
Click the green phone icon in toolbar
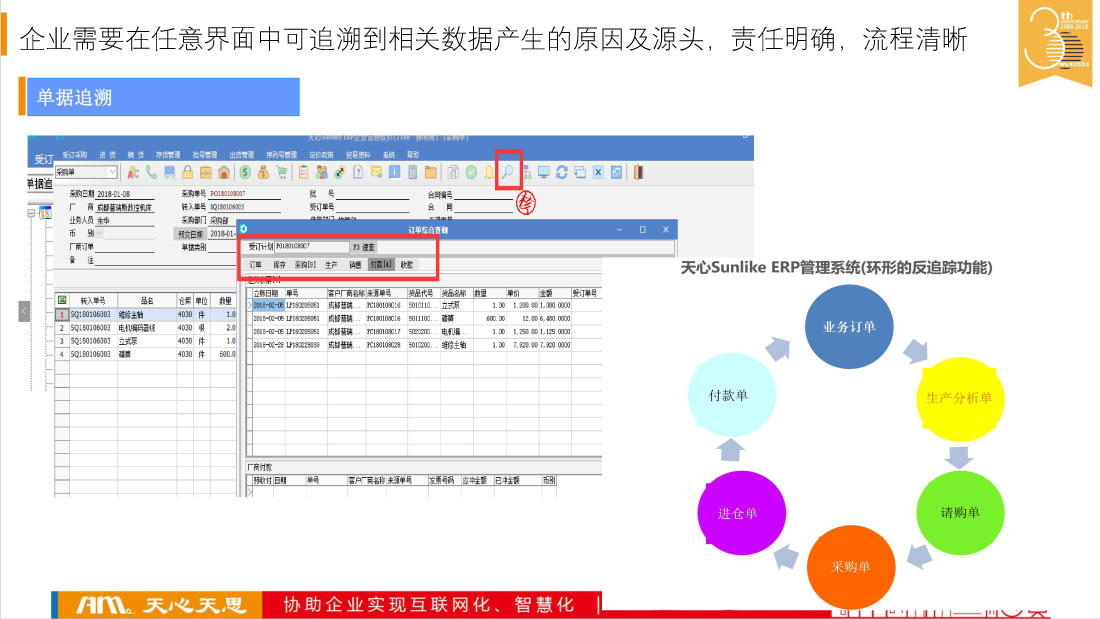[x=151, y=172]
